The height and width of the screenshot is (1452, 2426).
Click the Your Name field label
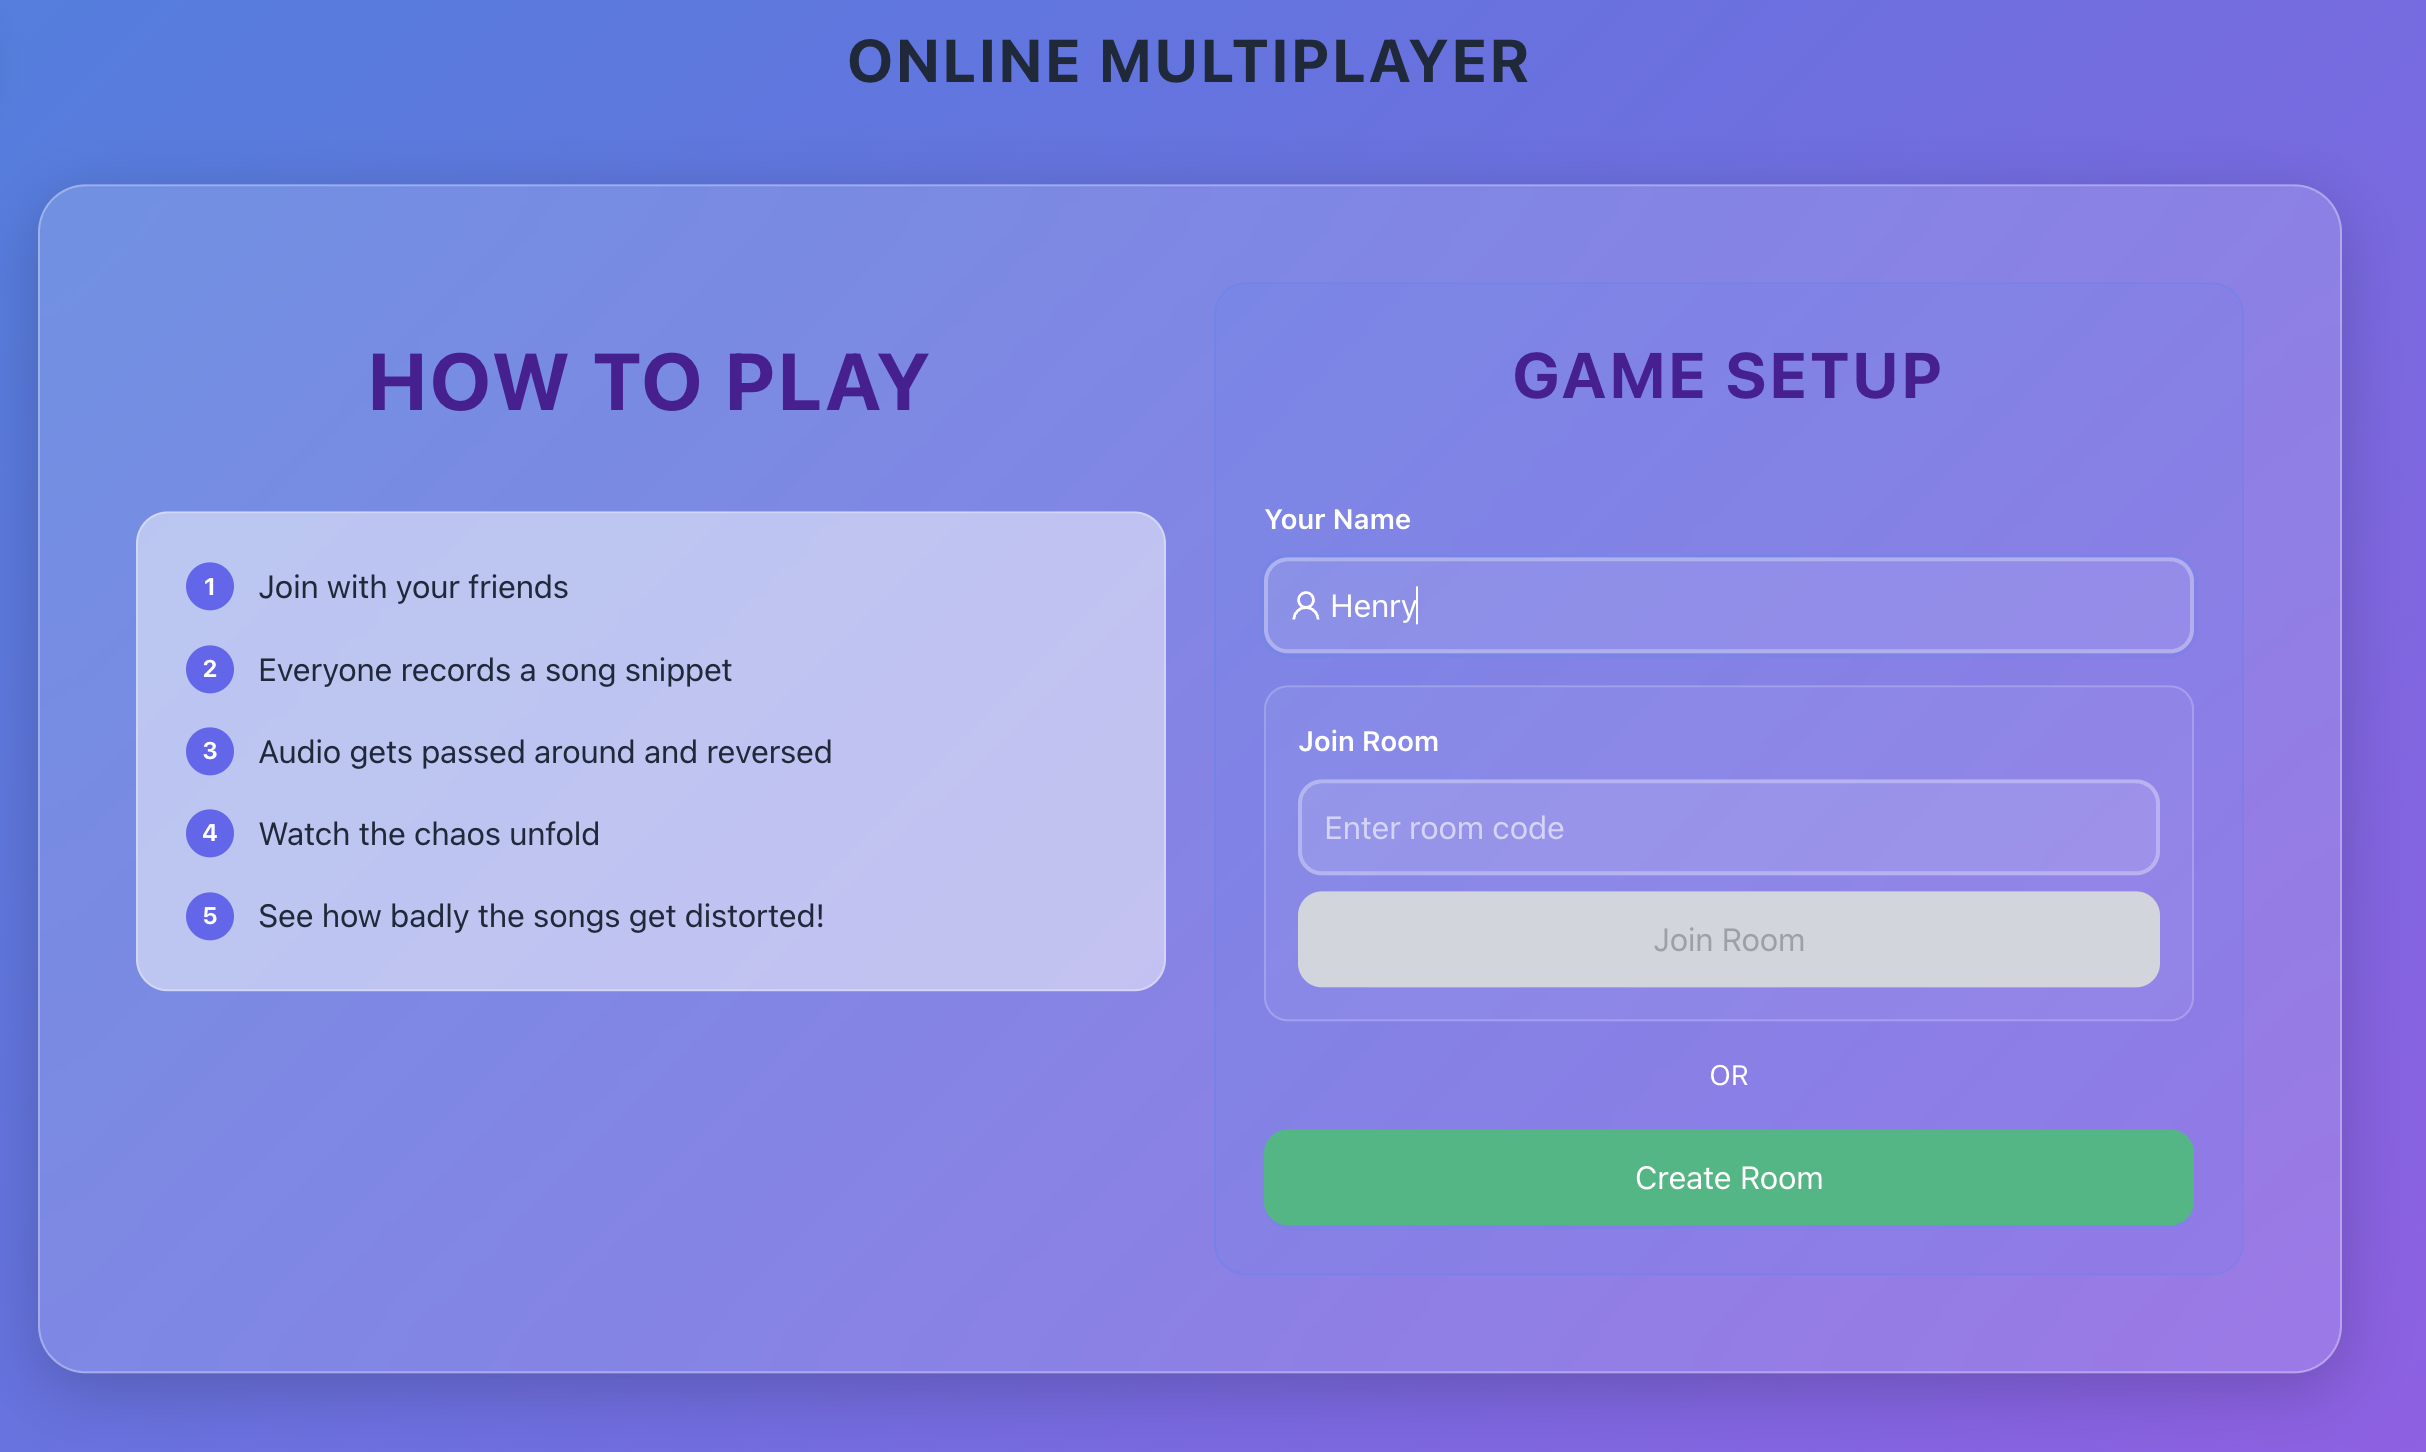[x=1337, y=520]
